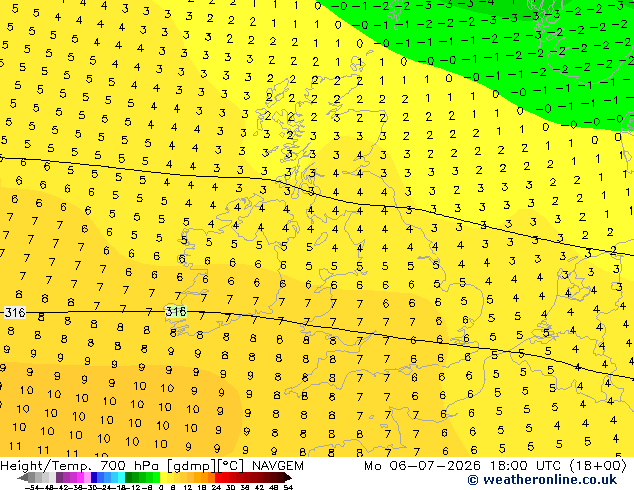The height and width of the screenshot is (490, 634).
Task: Click the dark red arrow at legend's hot end
Action: 288,478
